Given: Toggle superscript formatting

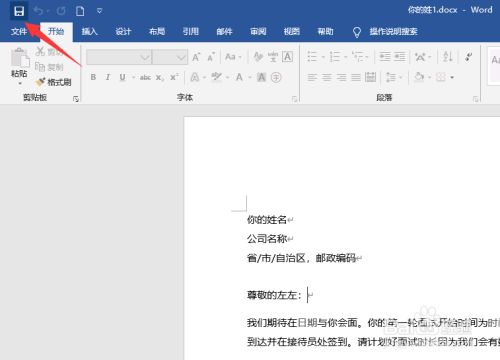Looking at the screenshot, I should 174,77.
